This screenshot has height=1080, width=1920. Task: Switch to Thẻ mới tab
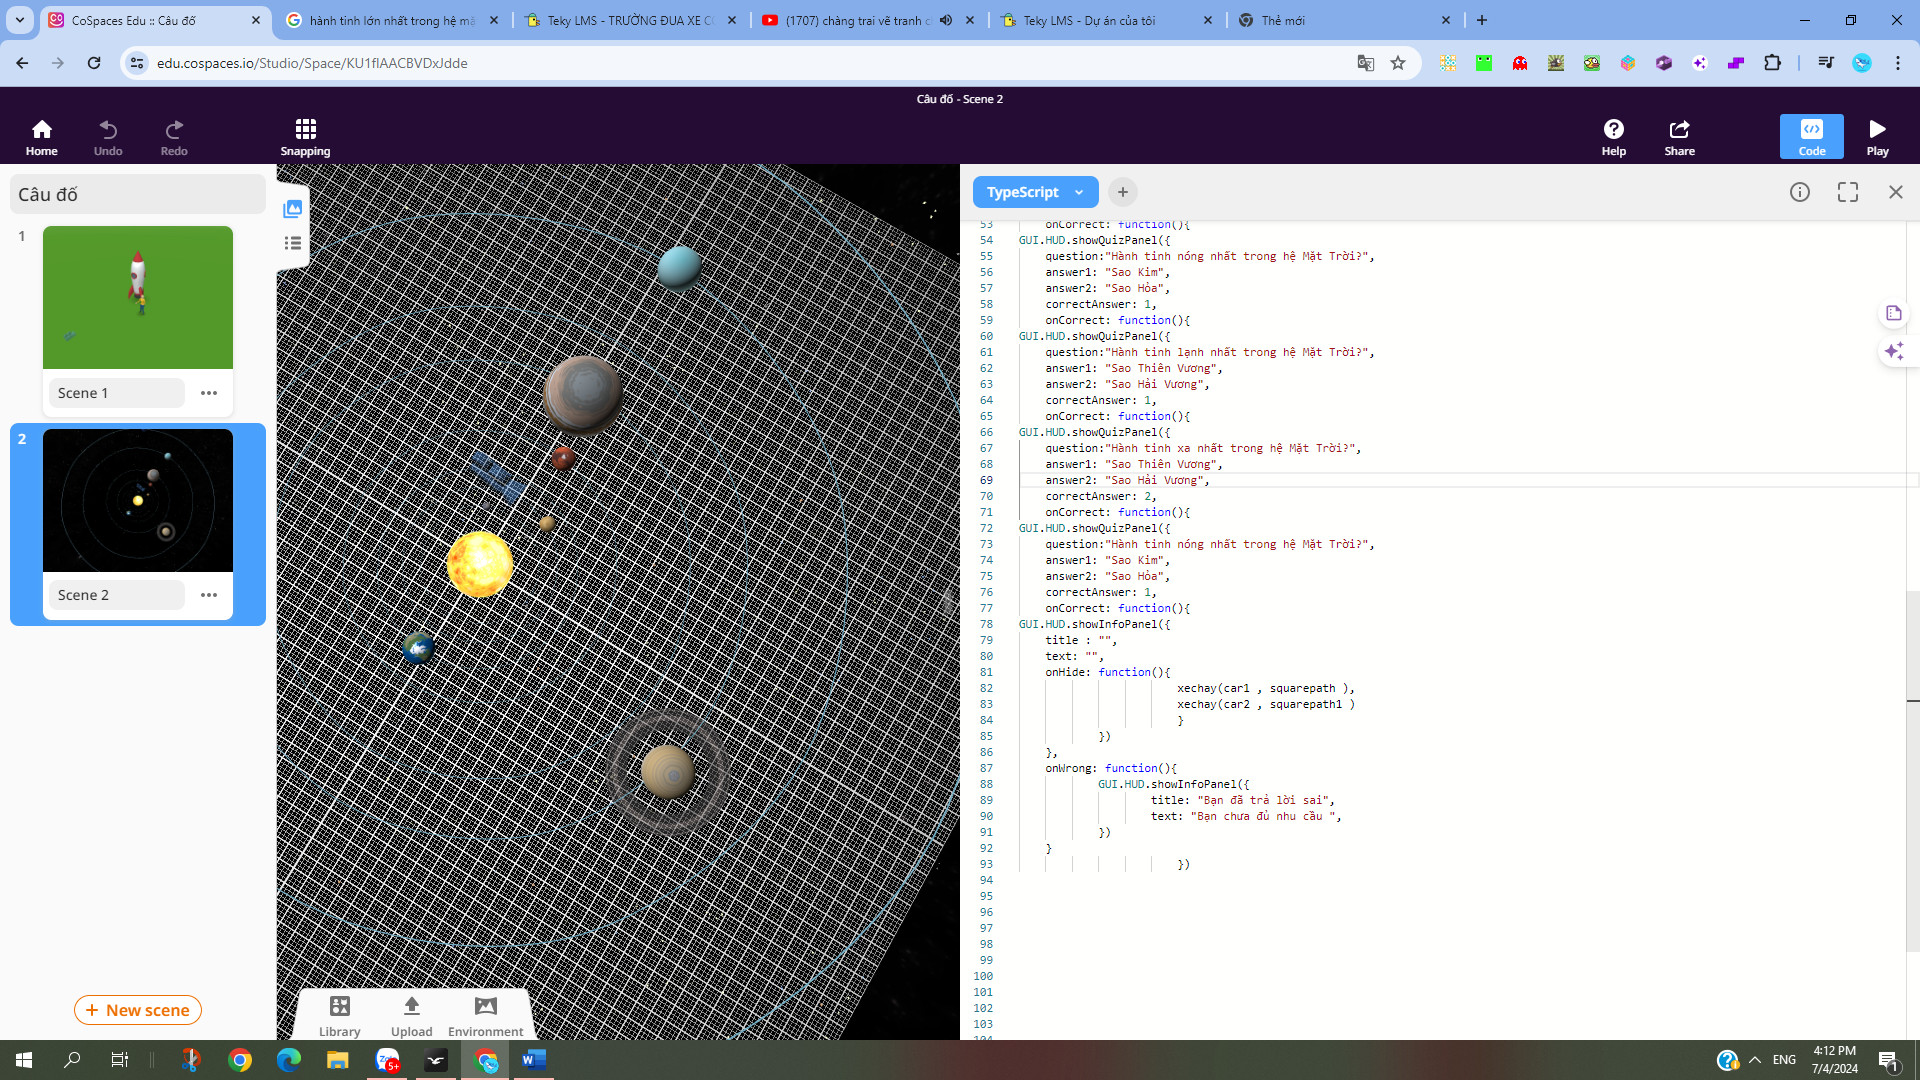click(x=1343, y=20)
